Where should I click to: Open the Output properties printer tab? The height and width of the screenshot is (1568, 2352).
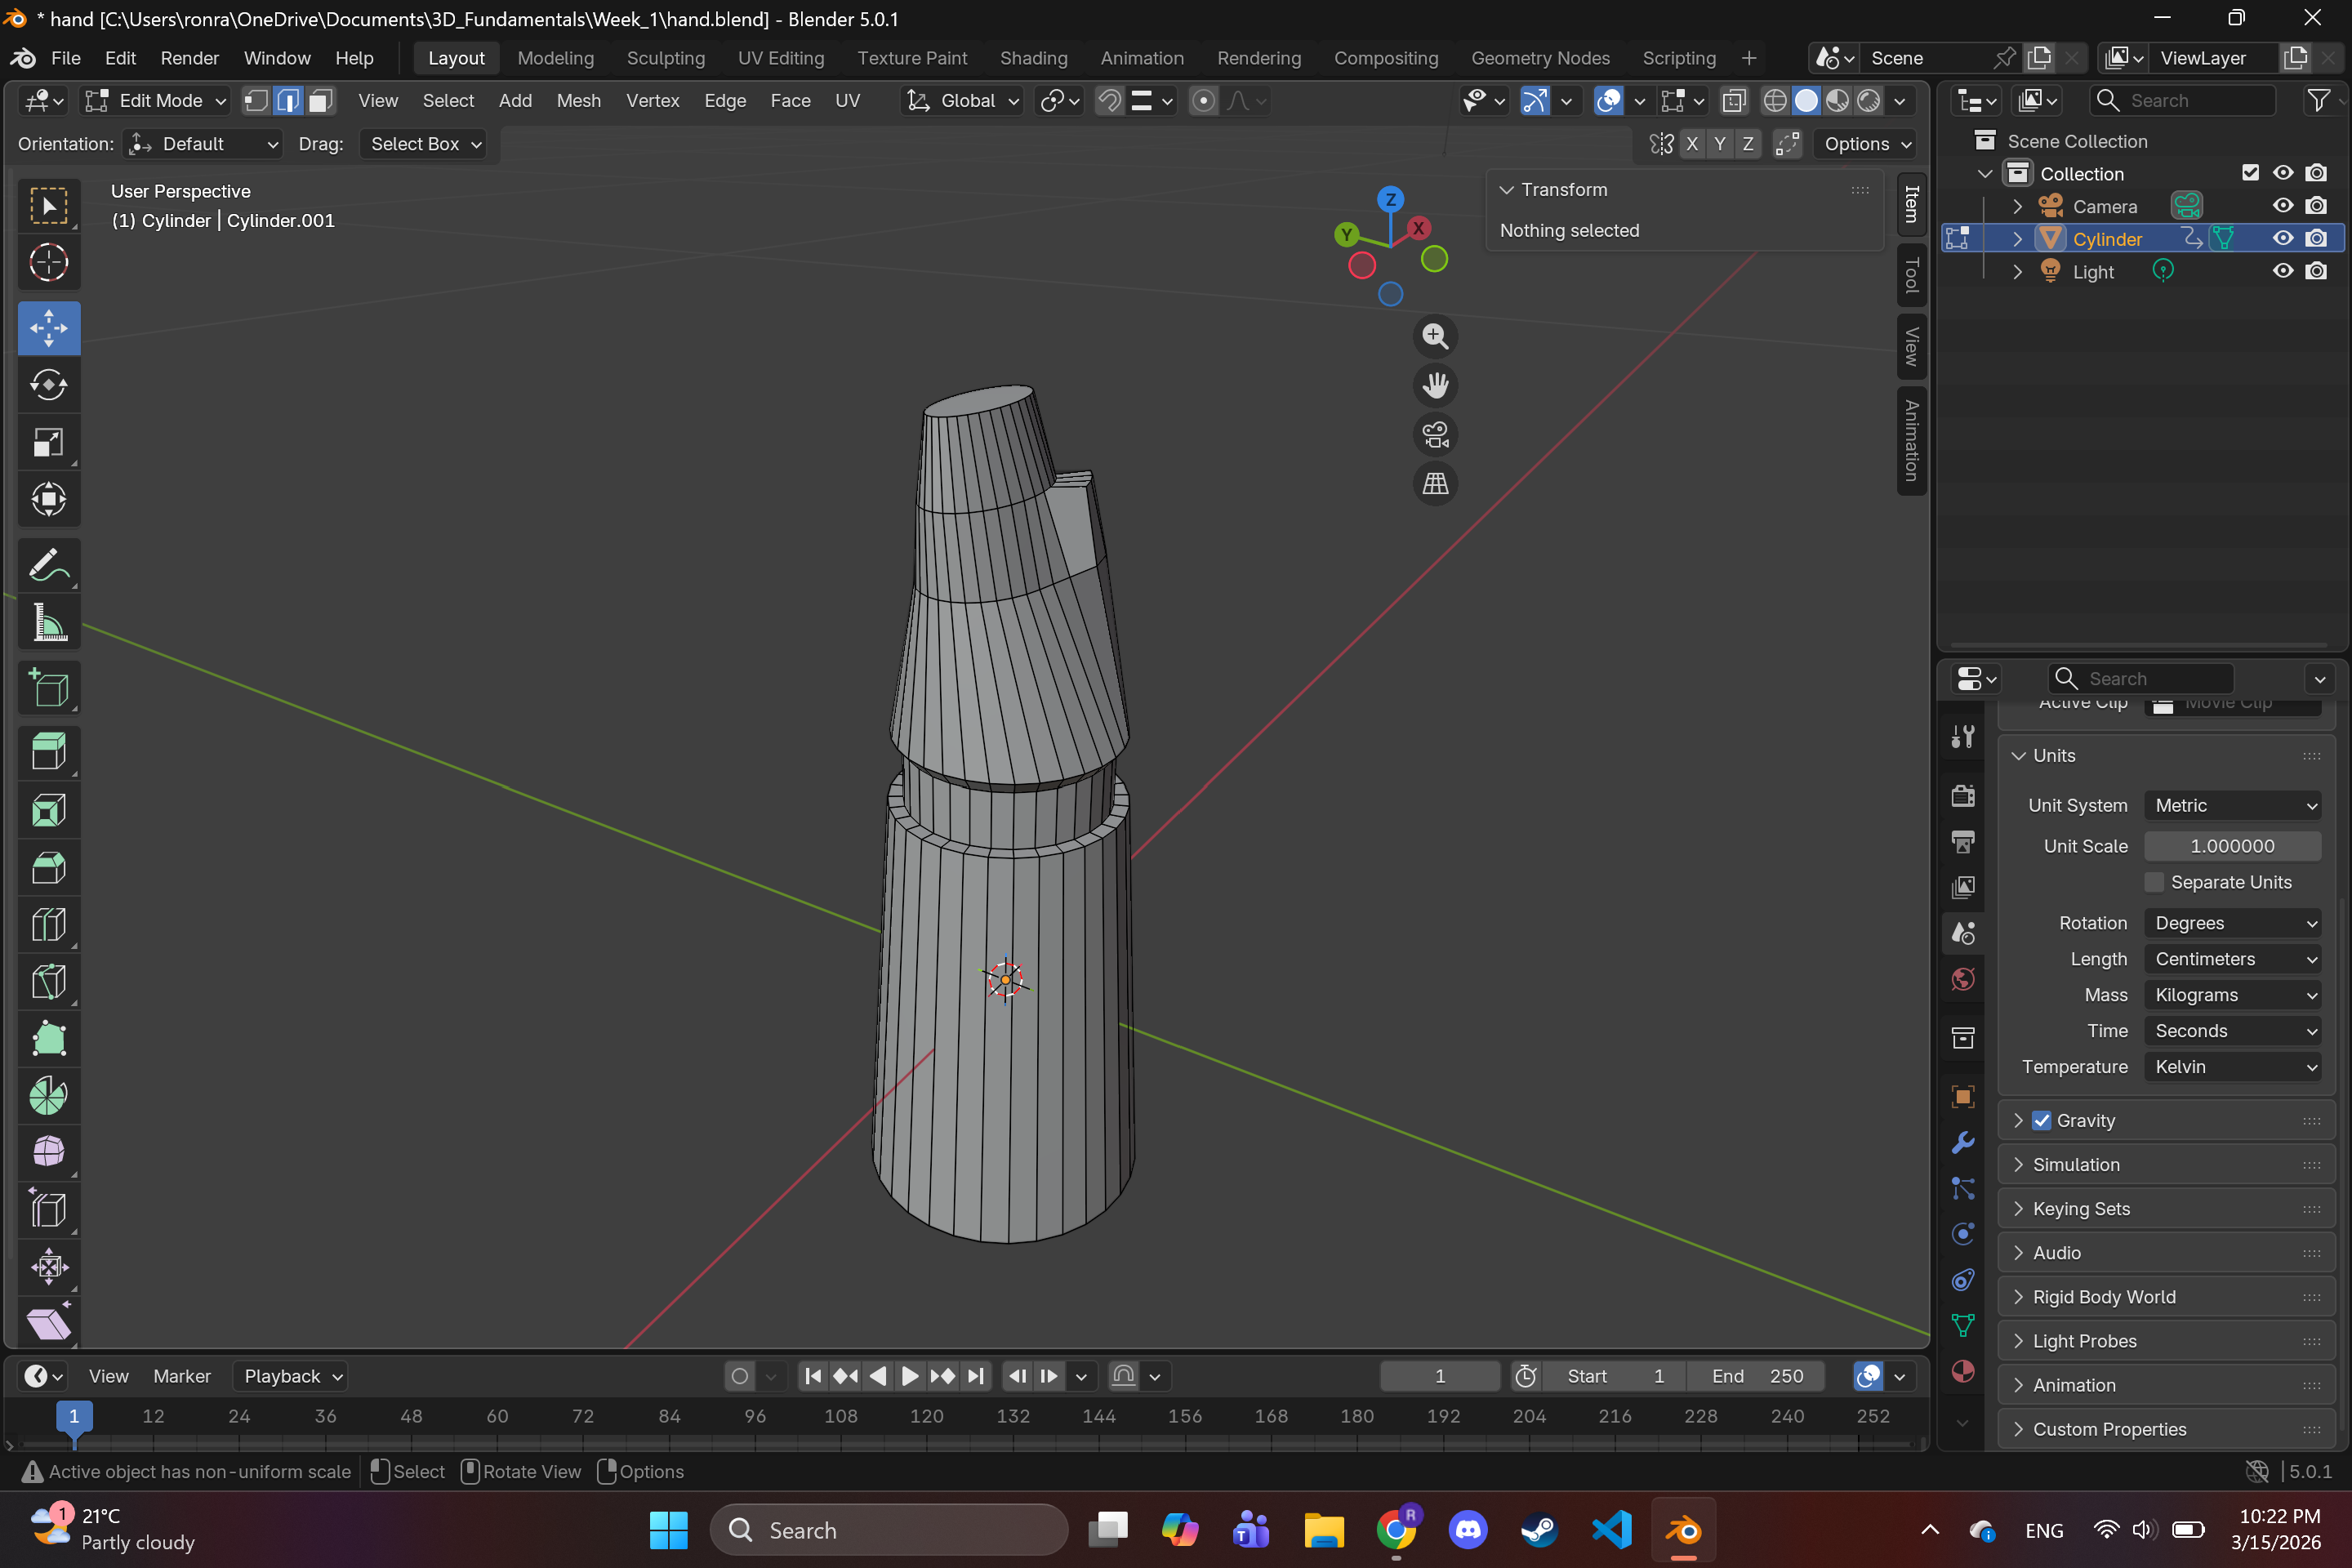(x=1963, y=842)
